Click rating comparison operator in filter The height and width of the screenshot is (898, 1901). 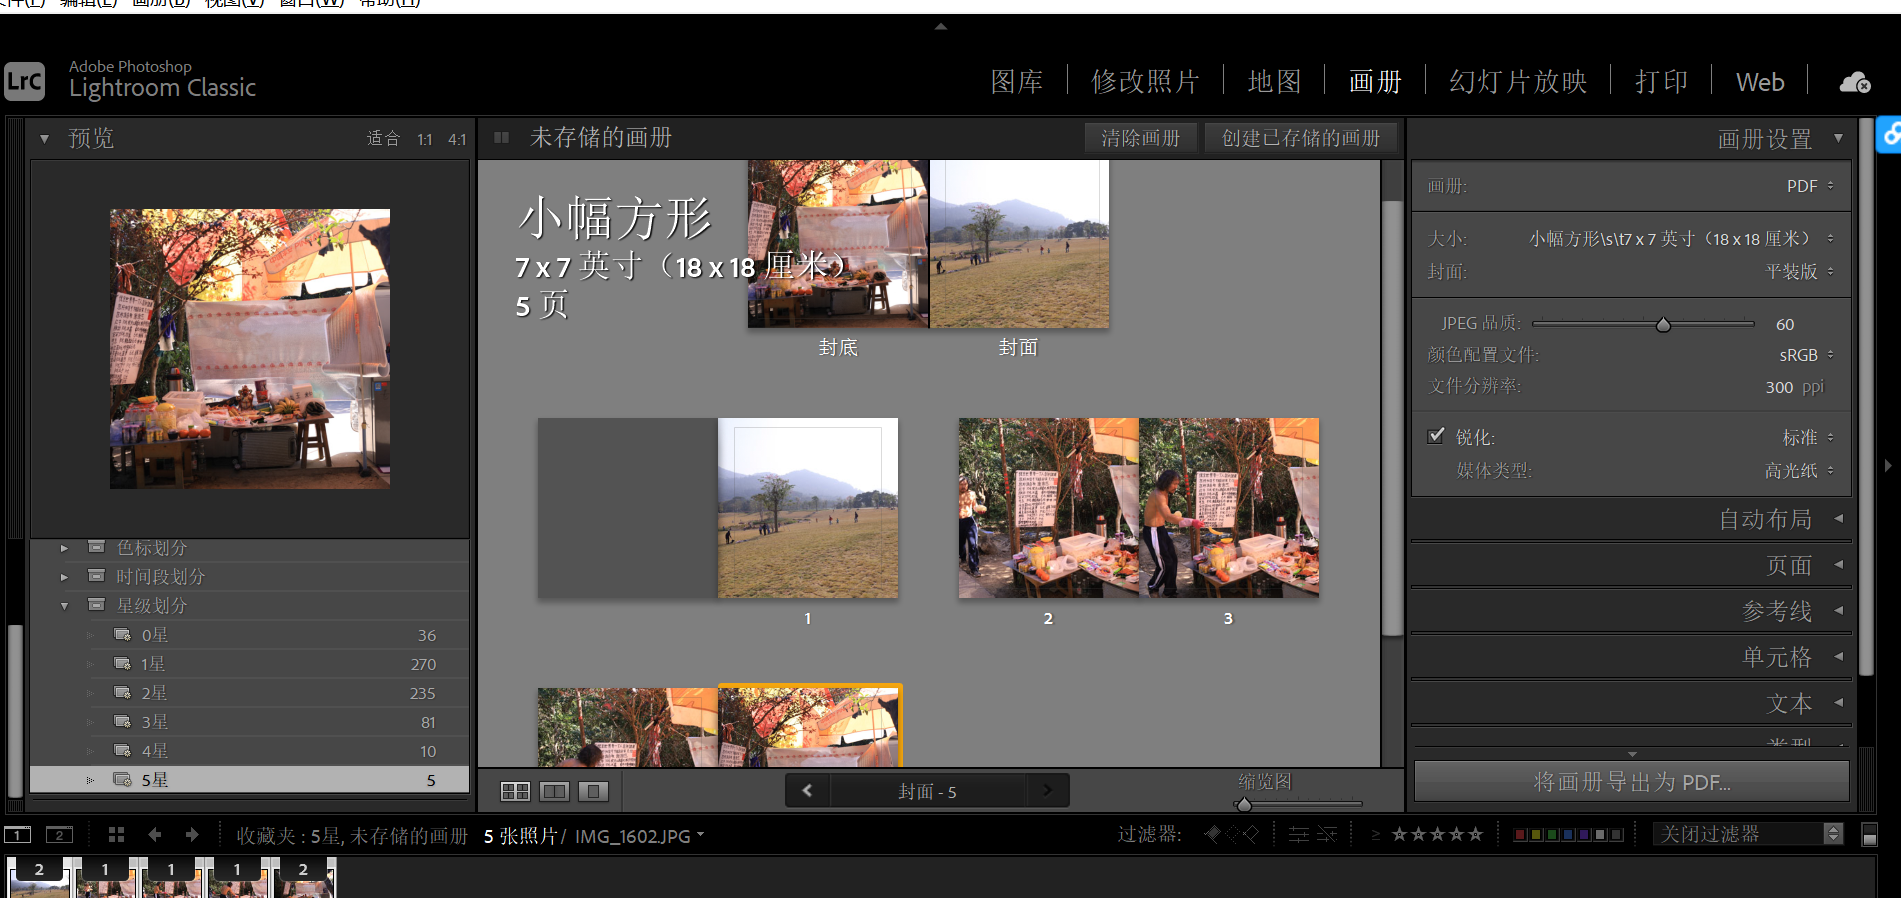point(1375,834)
